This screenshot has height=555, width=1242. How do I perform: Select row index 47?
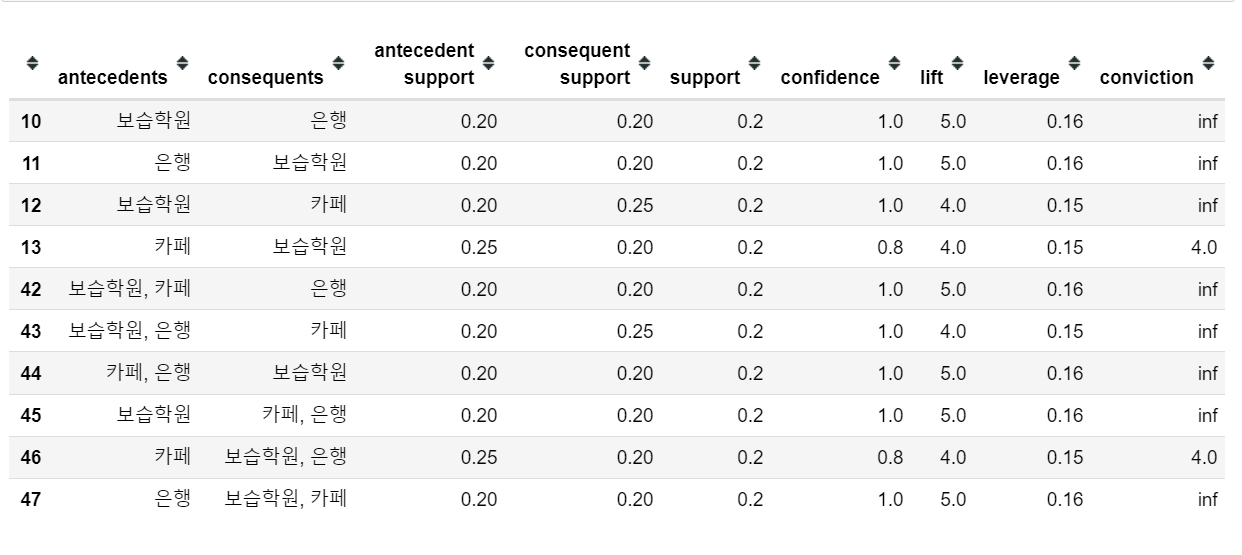[x=31, y=499]
